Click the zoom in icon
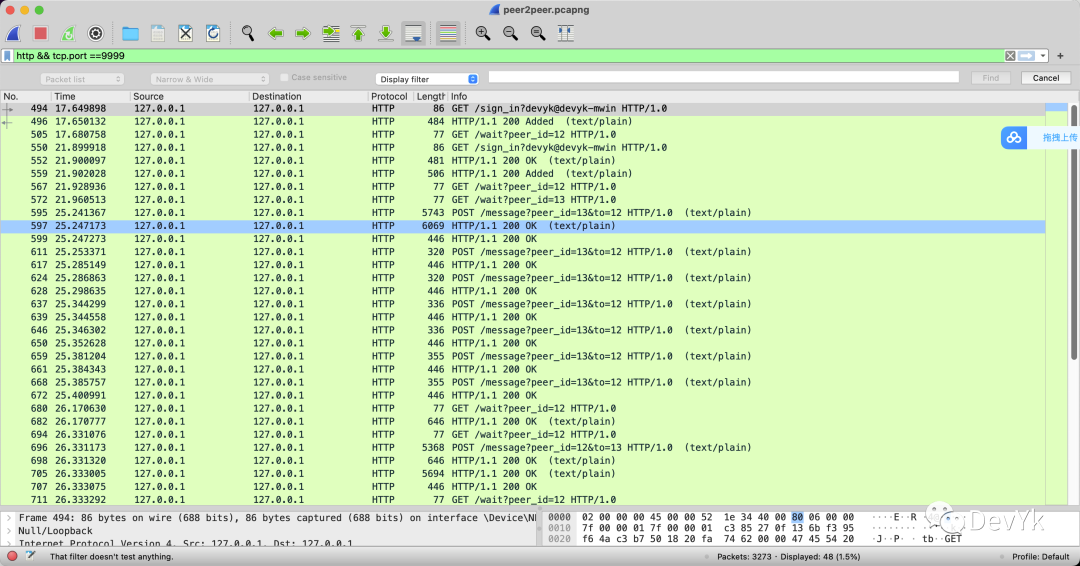Viewport: 1080px width, 566px height. point(483,33)
